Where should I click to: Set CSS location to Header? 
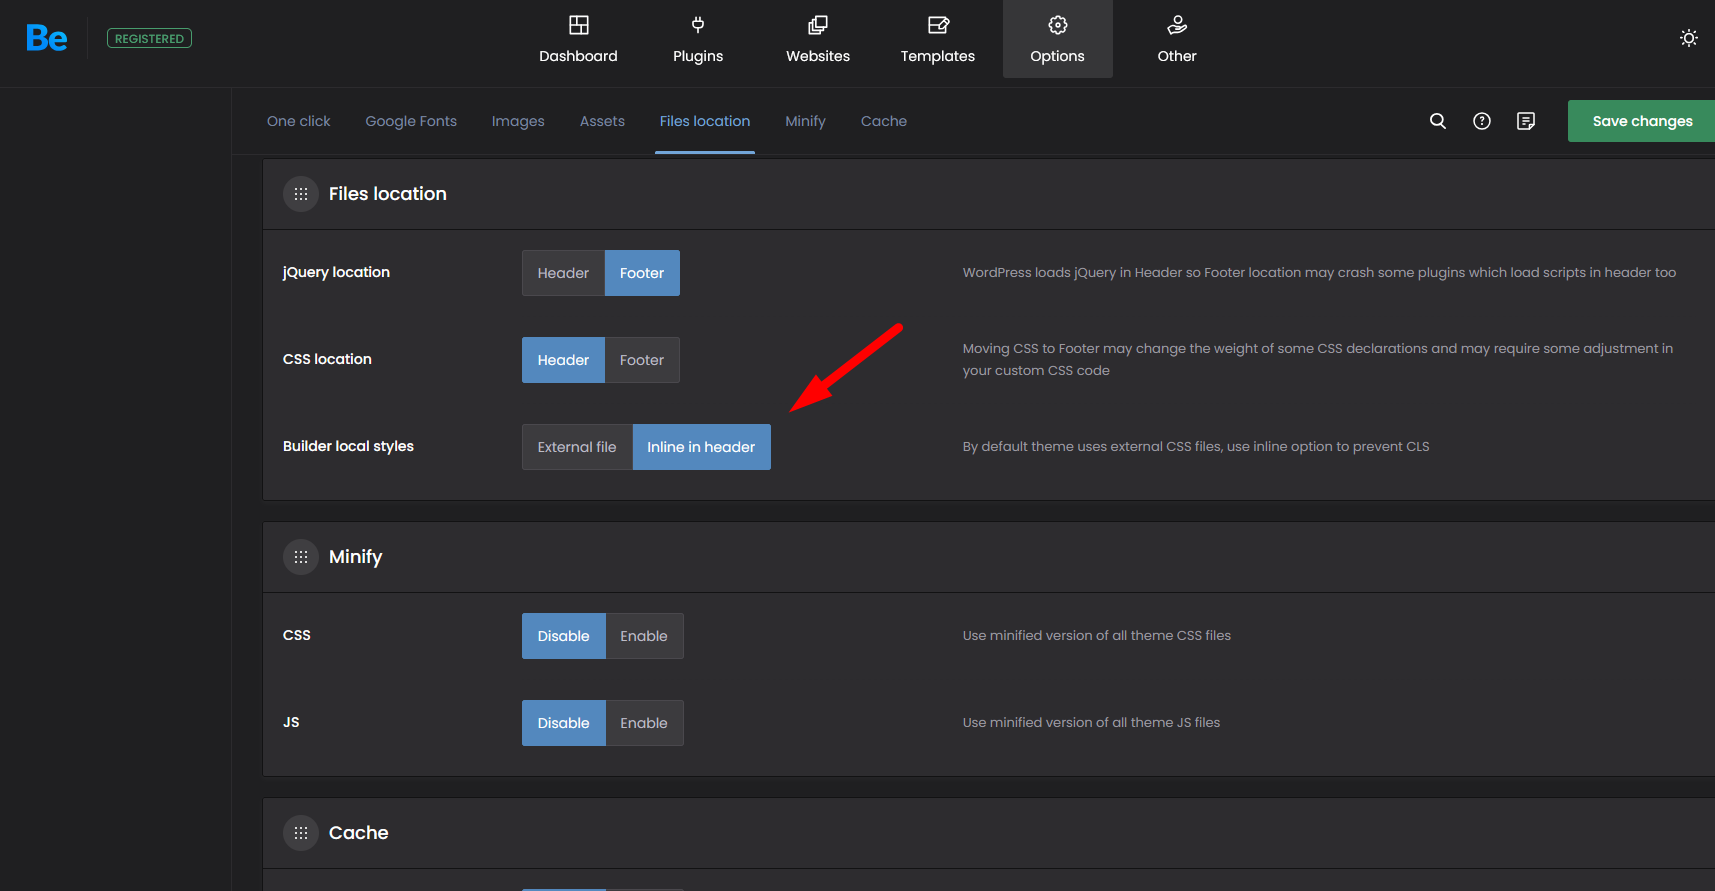(x=563, y=360)
